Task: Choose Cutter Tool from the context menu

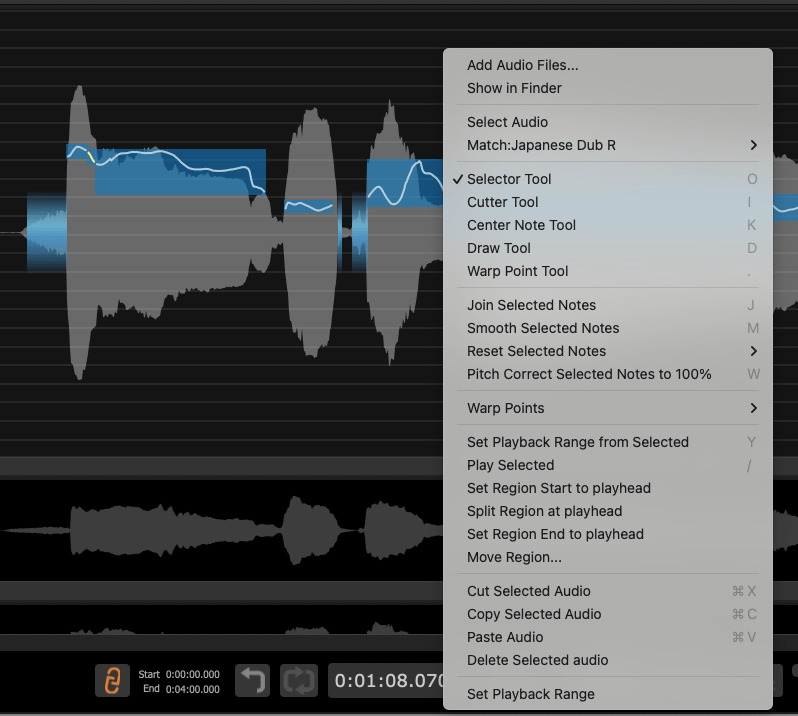Action: point(502,202)
